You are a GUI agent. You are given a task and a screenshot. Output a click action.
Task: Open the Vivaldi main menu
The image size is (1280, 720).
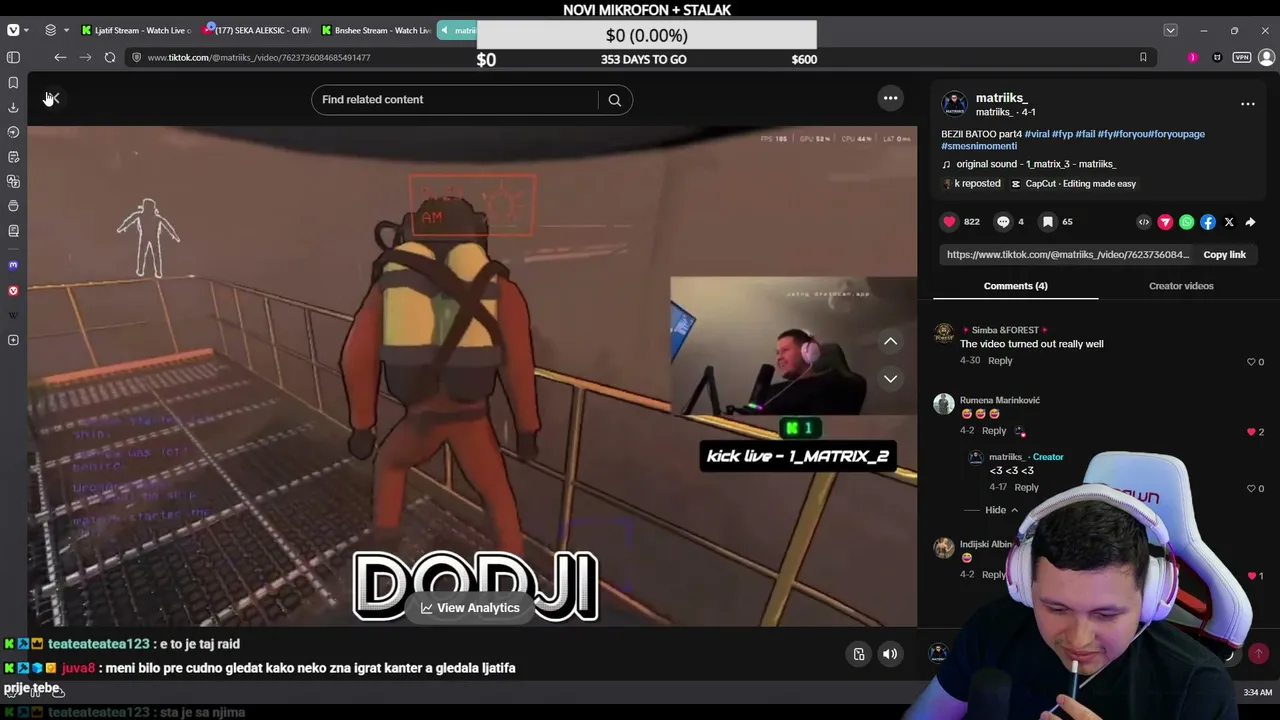(18, 31)
